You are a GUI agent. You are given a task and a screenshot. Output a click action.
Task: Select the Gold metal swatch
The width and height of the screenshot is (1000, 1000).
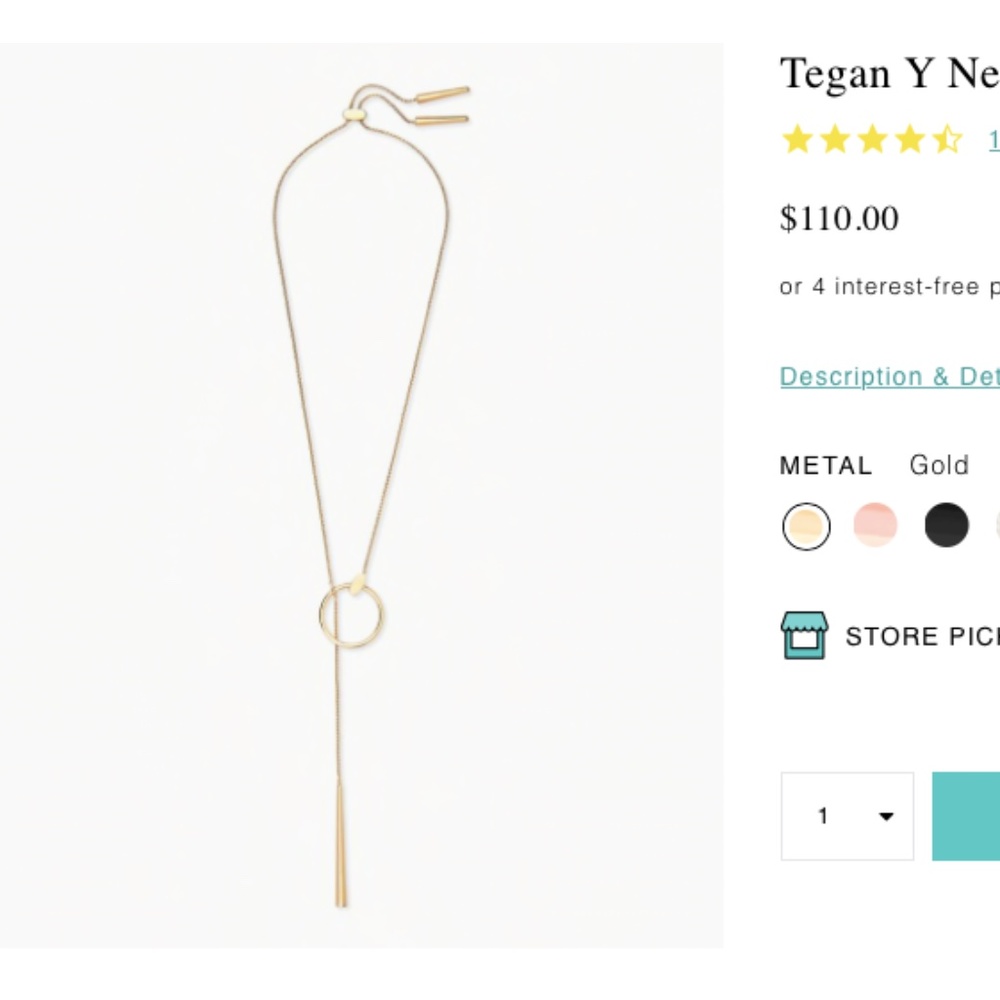[x=806, y=525]
